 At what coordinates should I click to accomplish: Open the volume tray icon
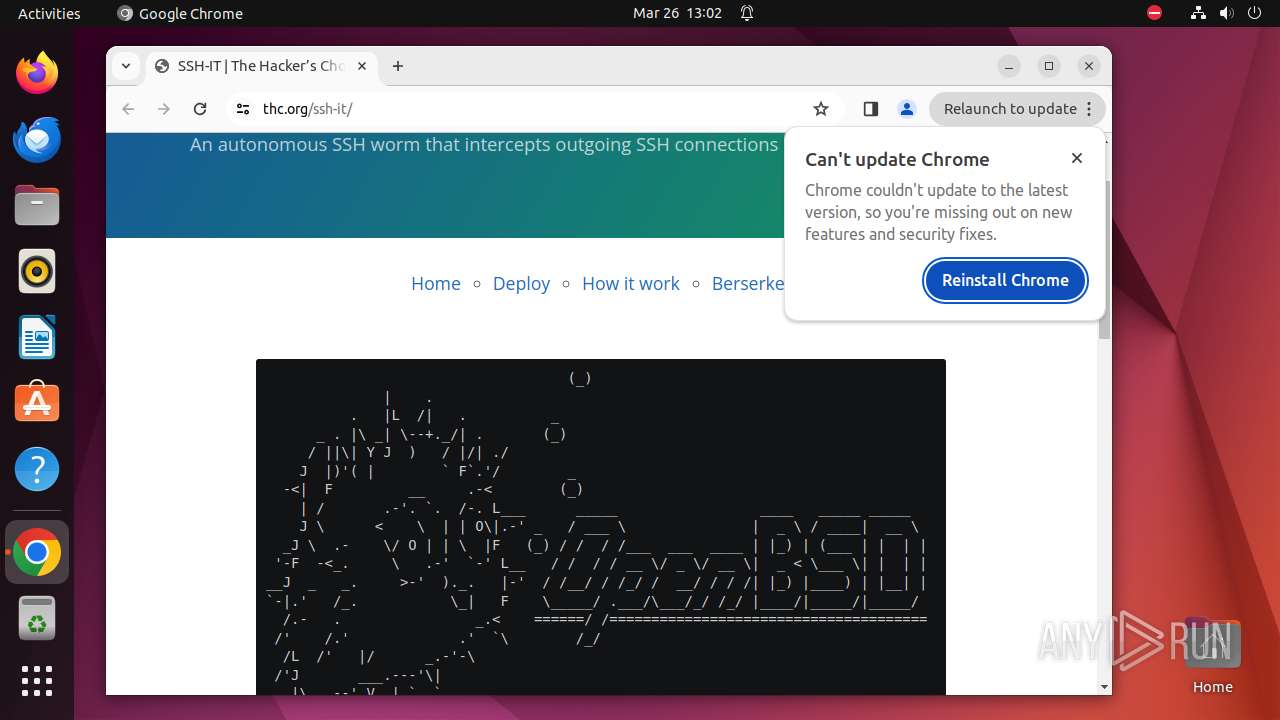coord(1226,13)
